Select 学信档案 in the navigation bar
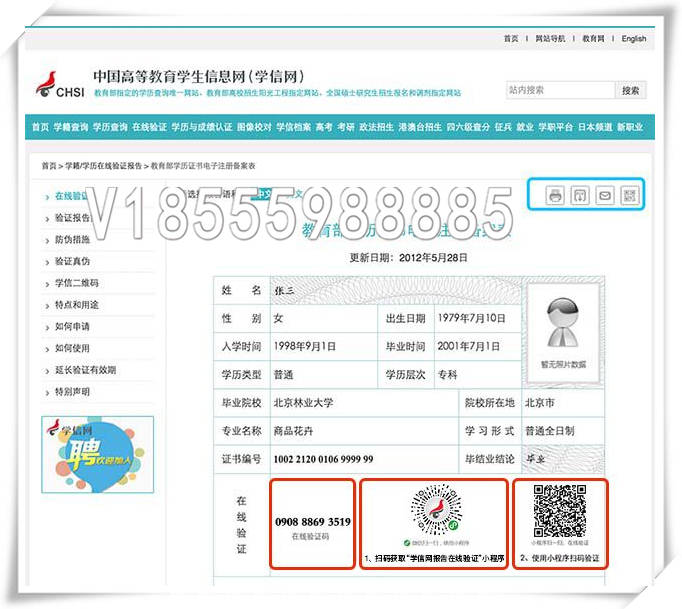 [x=294, y=127]
